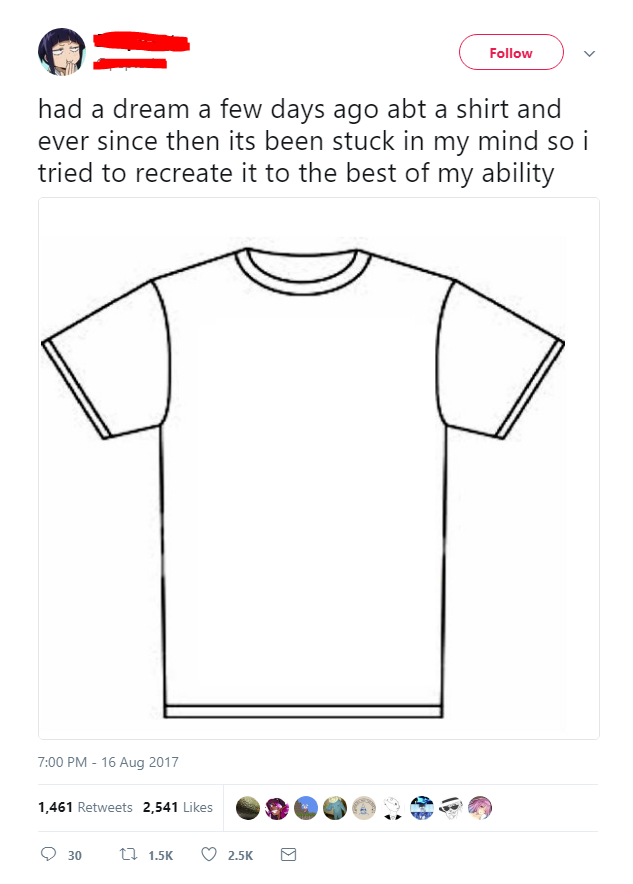Click the envelope direct message icon
633x884 pixels.
coord(289,855)
